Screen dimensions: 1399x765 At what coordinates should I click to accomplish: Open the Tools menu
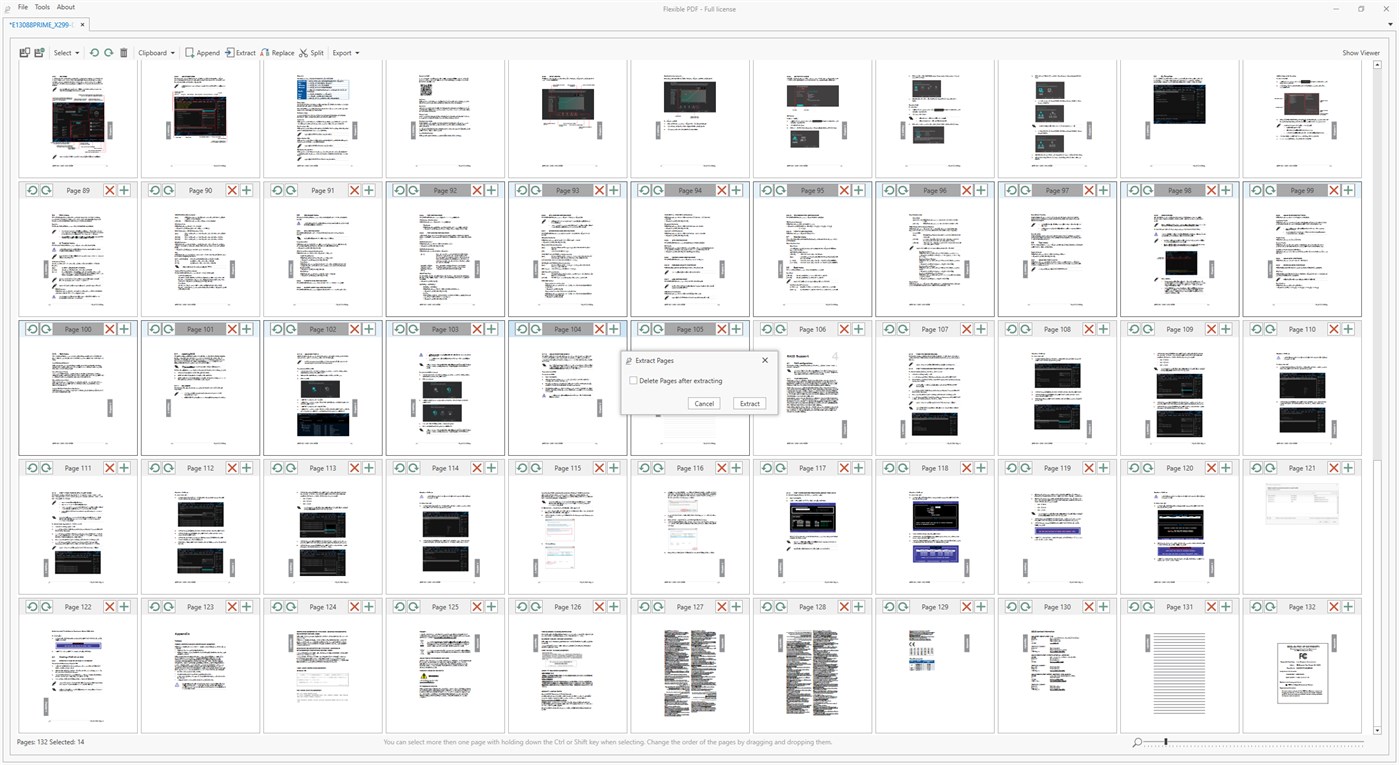[42, 7]
